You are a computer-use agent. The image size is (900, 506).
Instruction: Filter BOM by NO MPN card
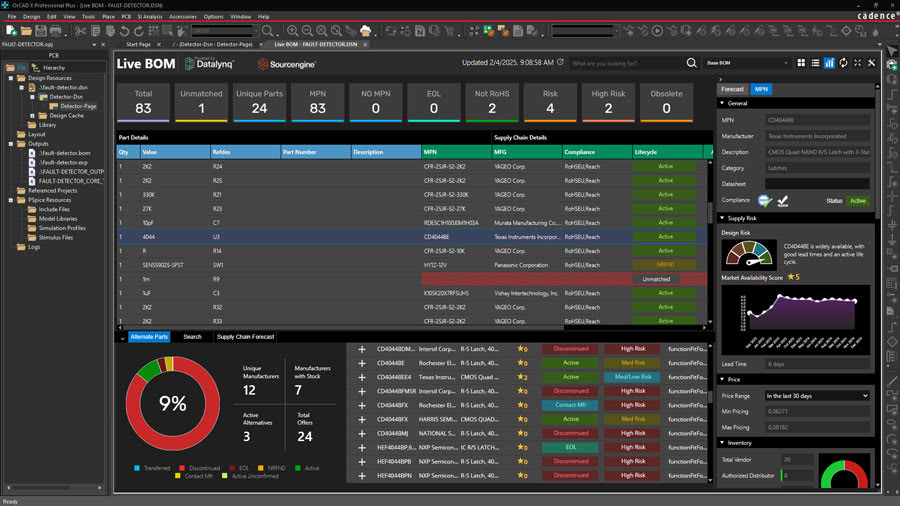pos(375,102)
